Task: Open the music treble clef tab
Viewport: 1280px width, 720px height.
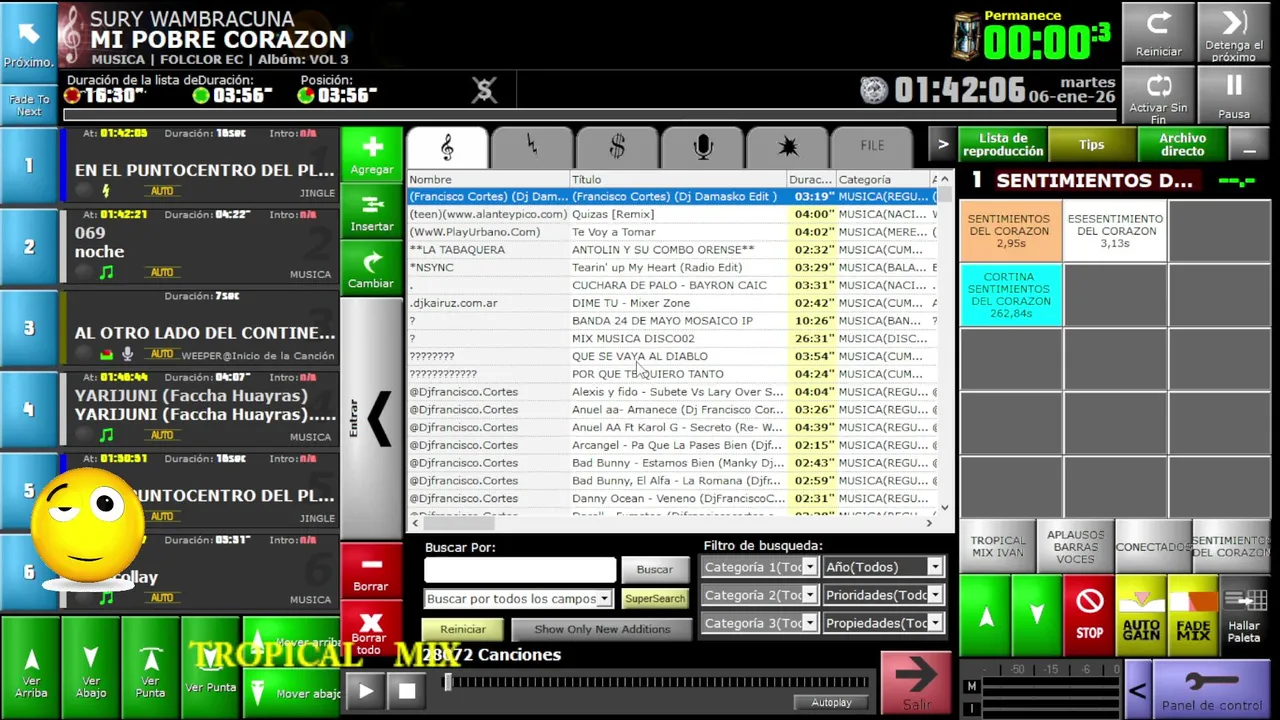Action: coord(447,147)
